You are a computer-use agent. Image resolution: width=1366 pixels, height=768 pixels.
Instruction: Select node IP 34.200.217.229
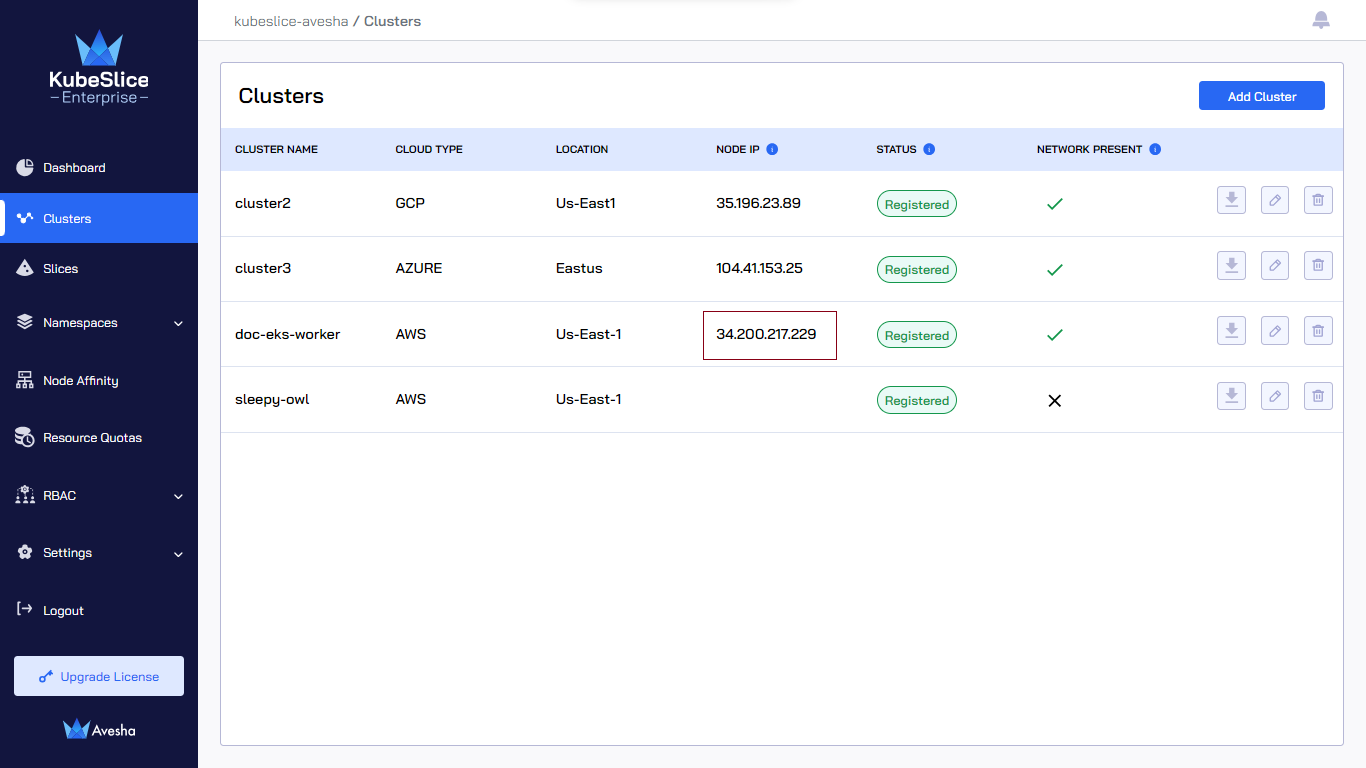point(766,334)
